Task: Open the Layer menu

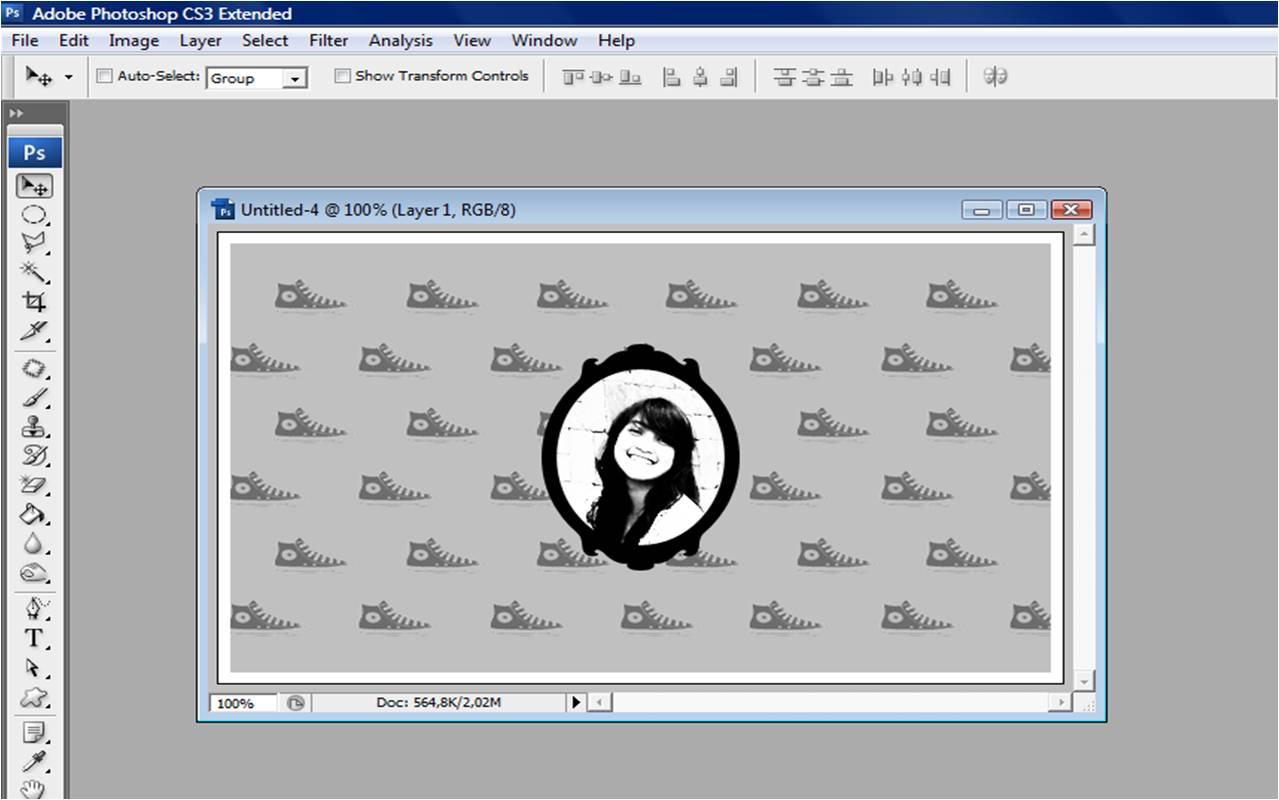Action: coord(200,40)
